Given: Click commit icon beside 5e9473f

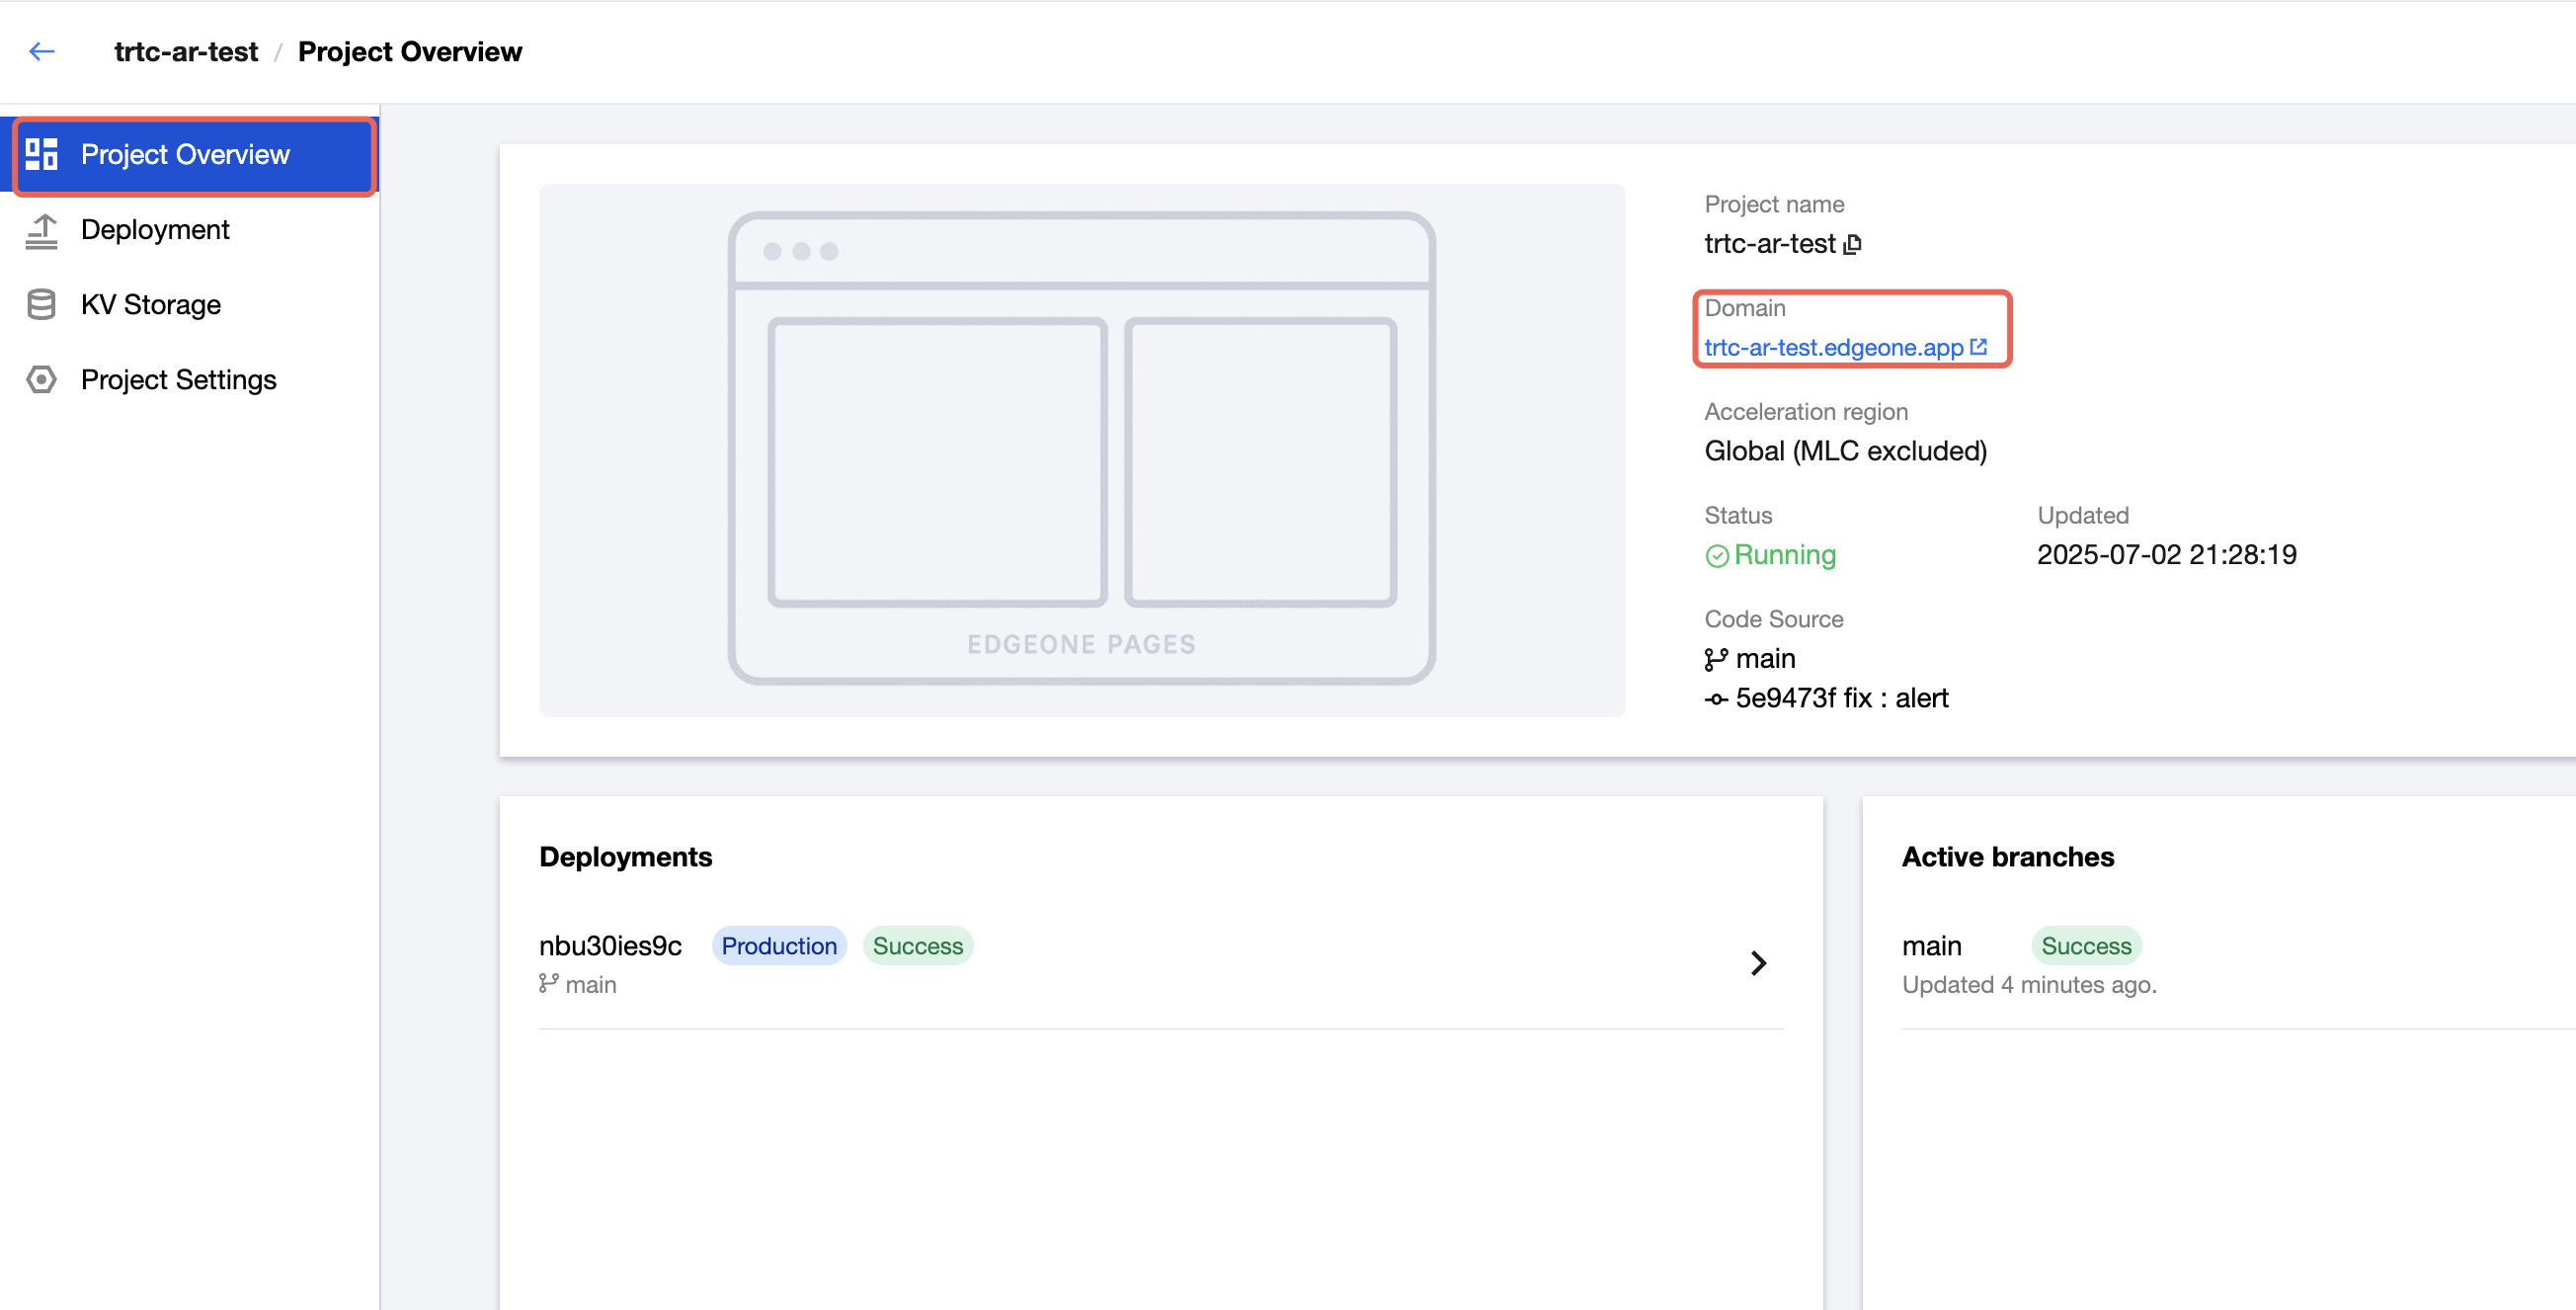Looking at the screenshot, I should 1716,699.
